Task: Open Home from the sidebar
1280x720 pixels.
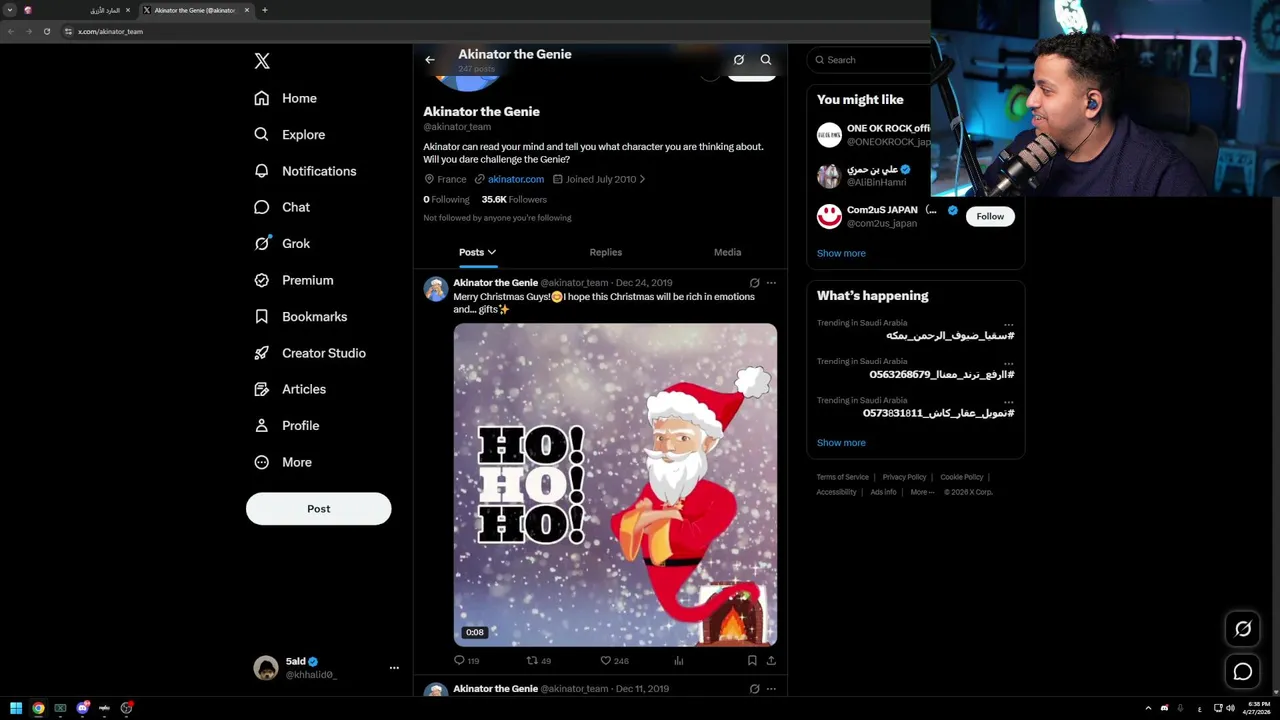Action: pos(286,98)
